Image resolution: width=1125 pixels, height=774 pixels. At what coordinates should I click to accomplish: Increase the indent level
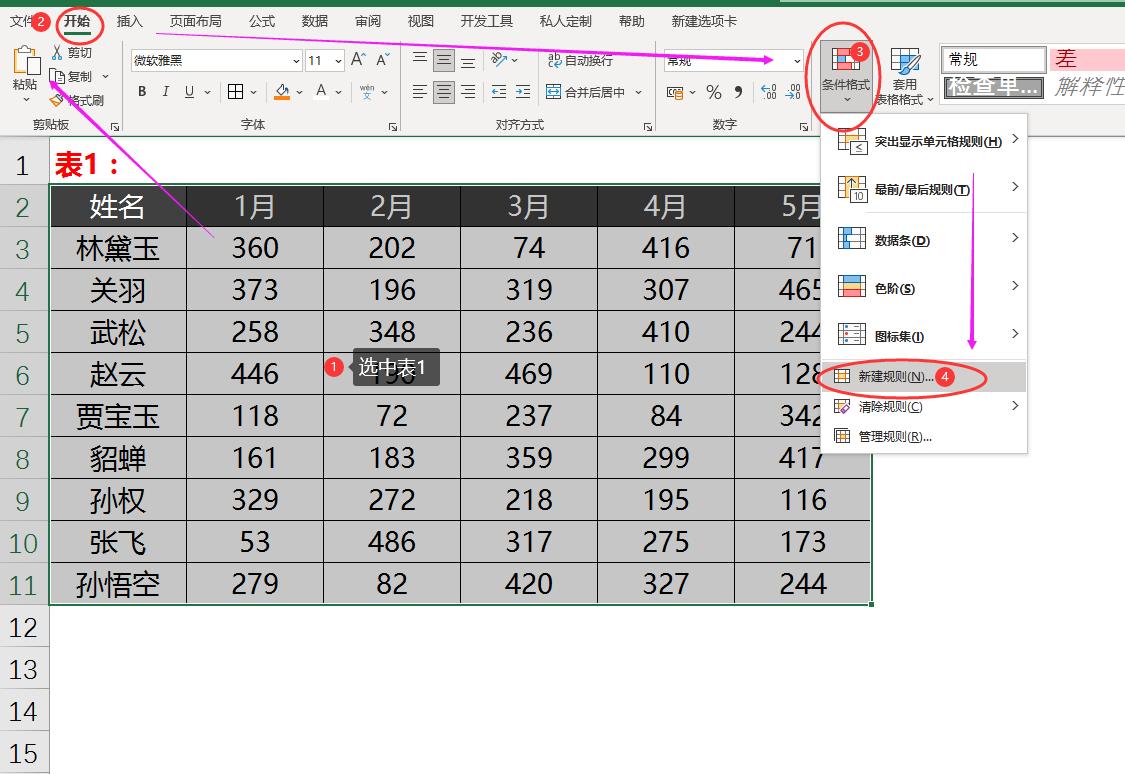coord(523,92)
